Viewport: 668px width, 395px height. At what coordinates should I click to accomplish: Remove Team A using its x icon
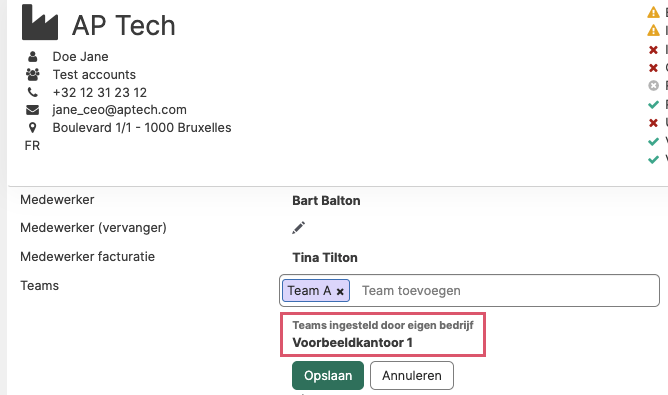click(340, 291)
